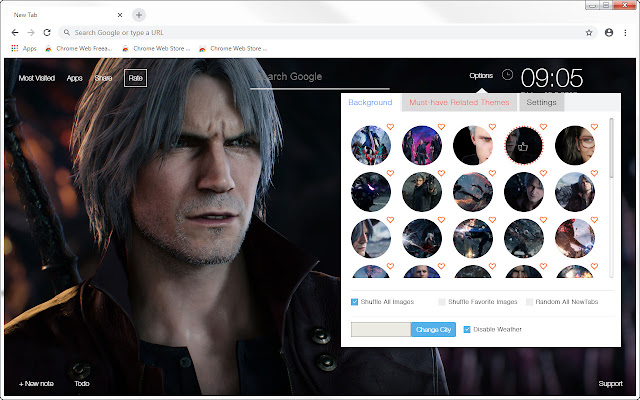The height and width of the screenshot is (400, 640).
Task: Click the clock icon beside the time
Action: (x=507, y=75)
